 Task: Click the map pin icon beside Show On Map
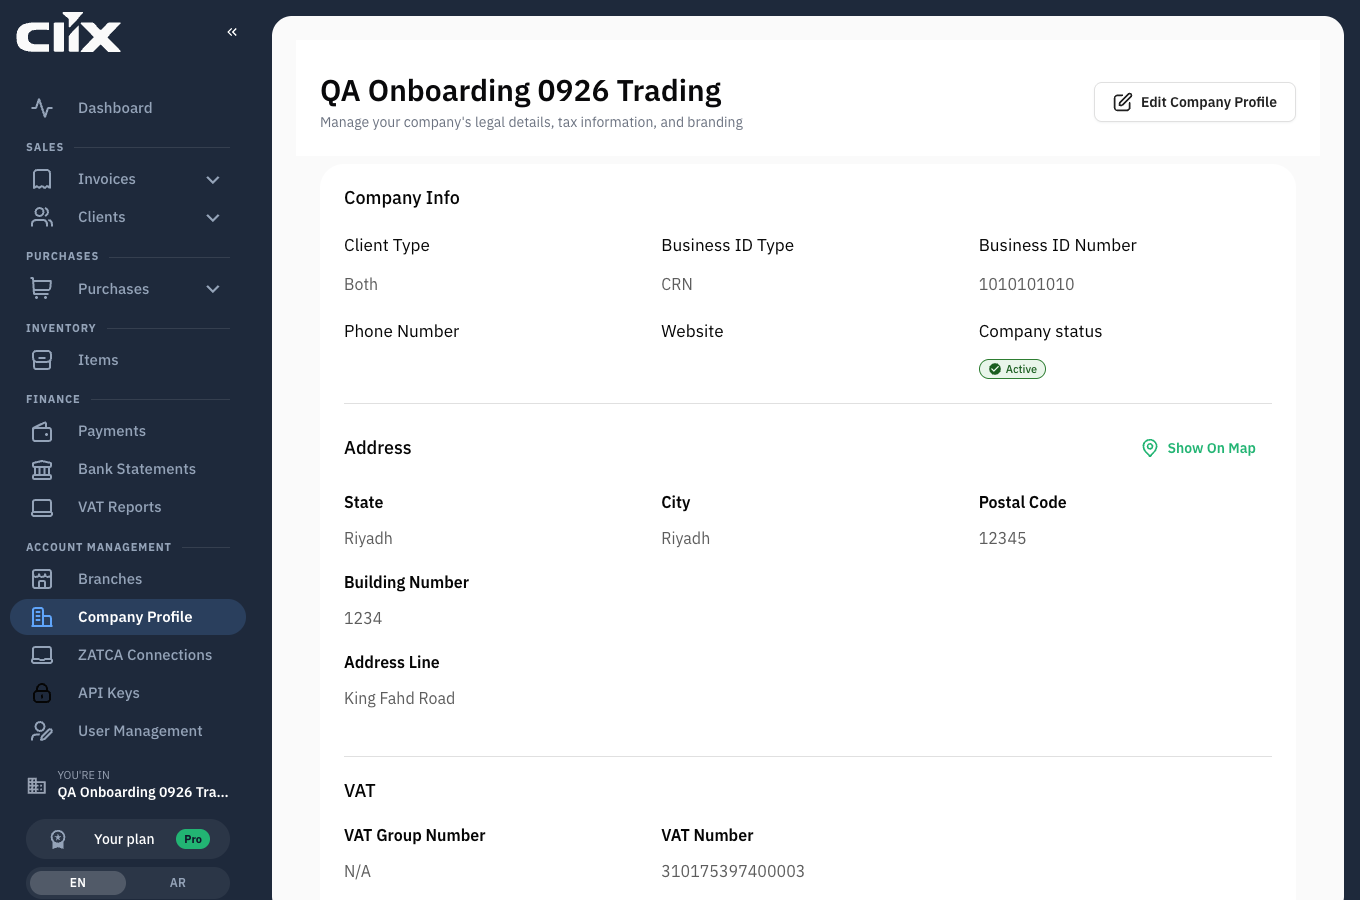point(1150,448)
